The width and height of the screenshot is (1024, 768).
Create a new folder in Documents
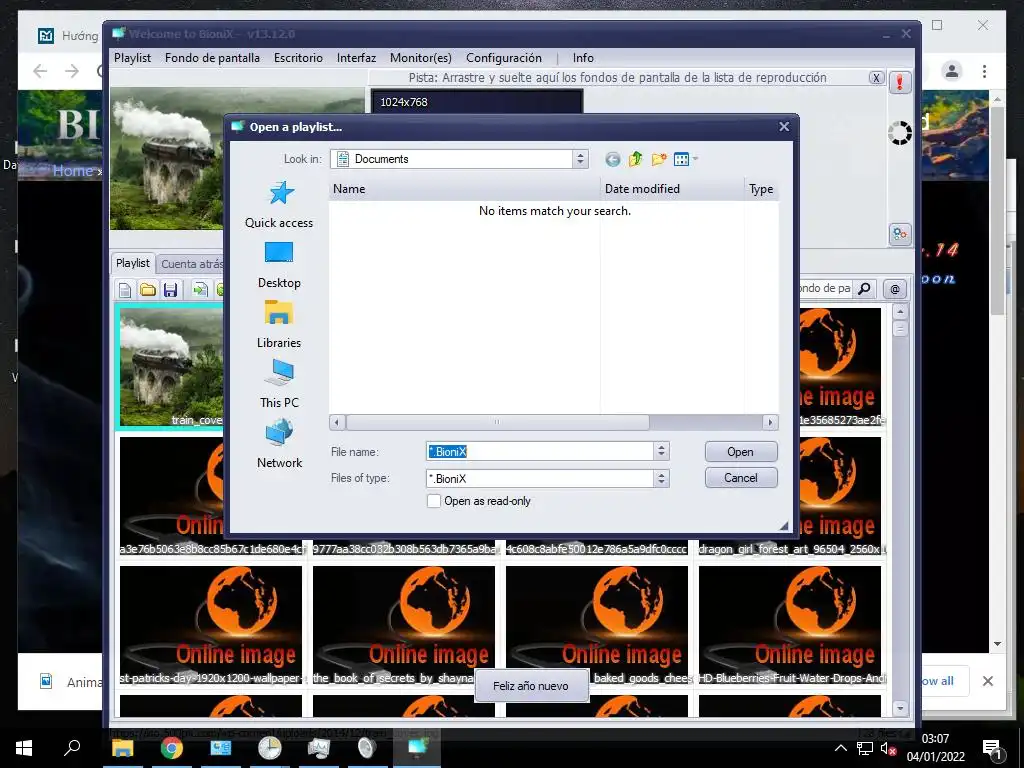[x=658, y=159]
